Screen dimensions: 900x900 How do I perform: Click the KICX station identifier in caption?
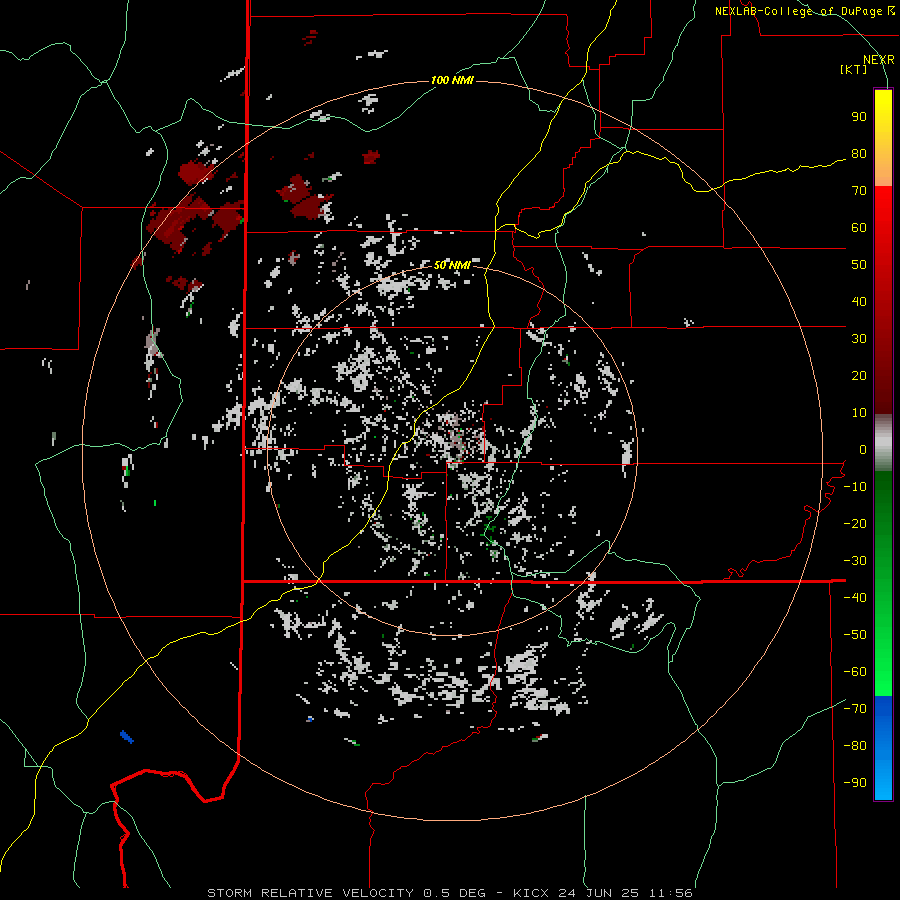[x=531, y=893]
